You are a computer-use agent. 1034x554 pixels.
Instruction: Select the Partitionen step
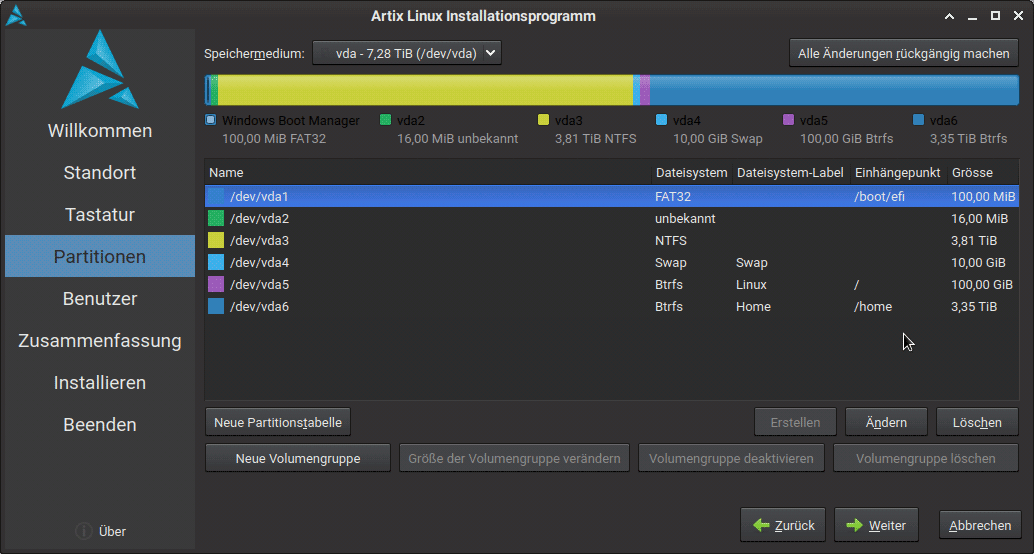100,257
